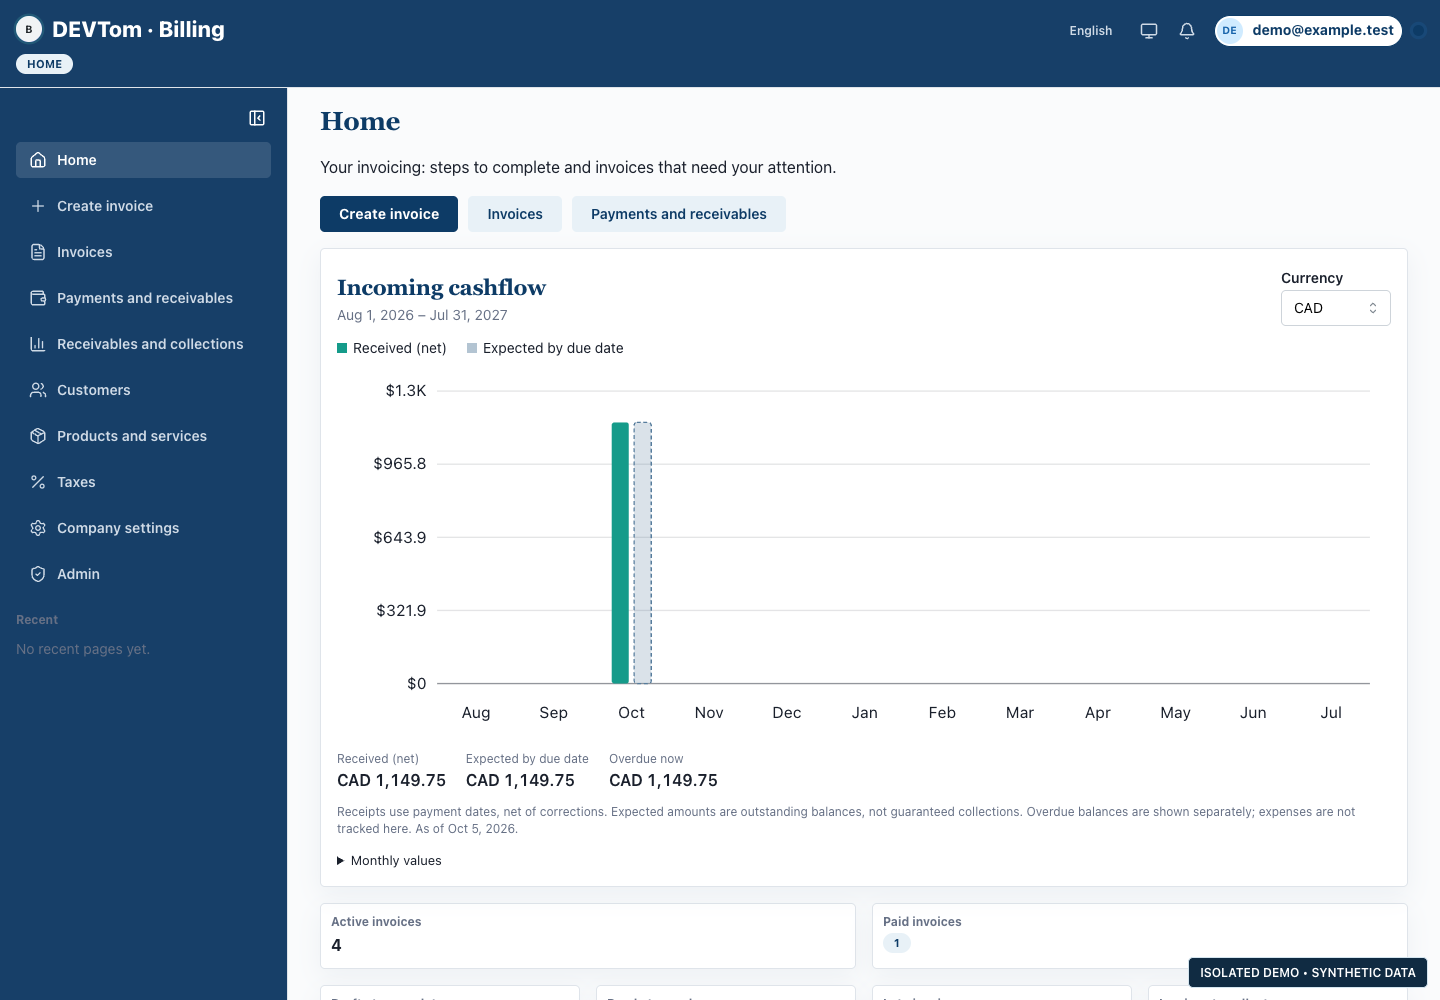Open the Paid invoices card
Screen dimensions: 1440x1000
(x=1140, y=936)
